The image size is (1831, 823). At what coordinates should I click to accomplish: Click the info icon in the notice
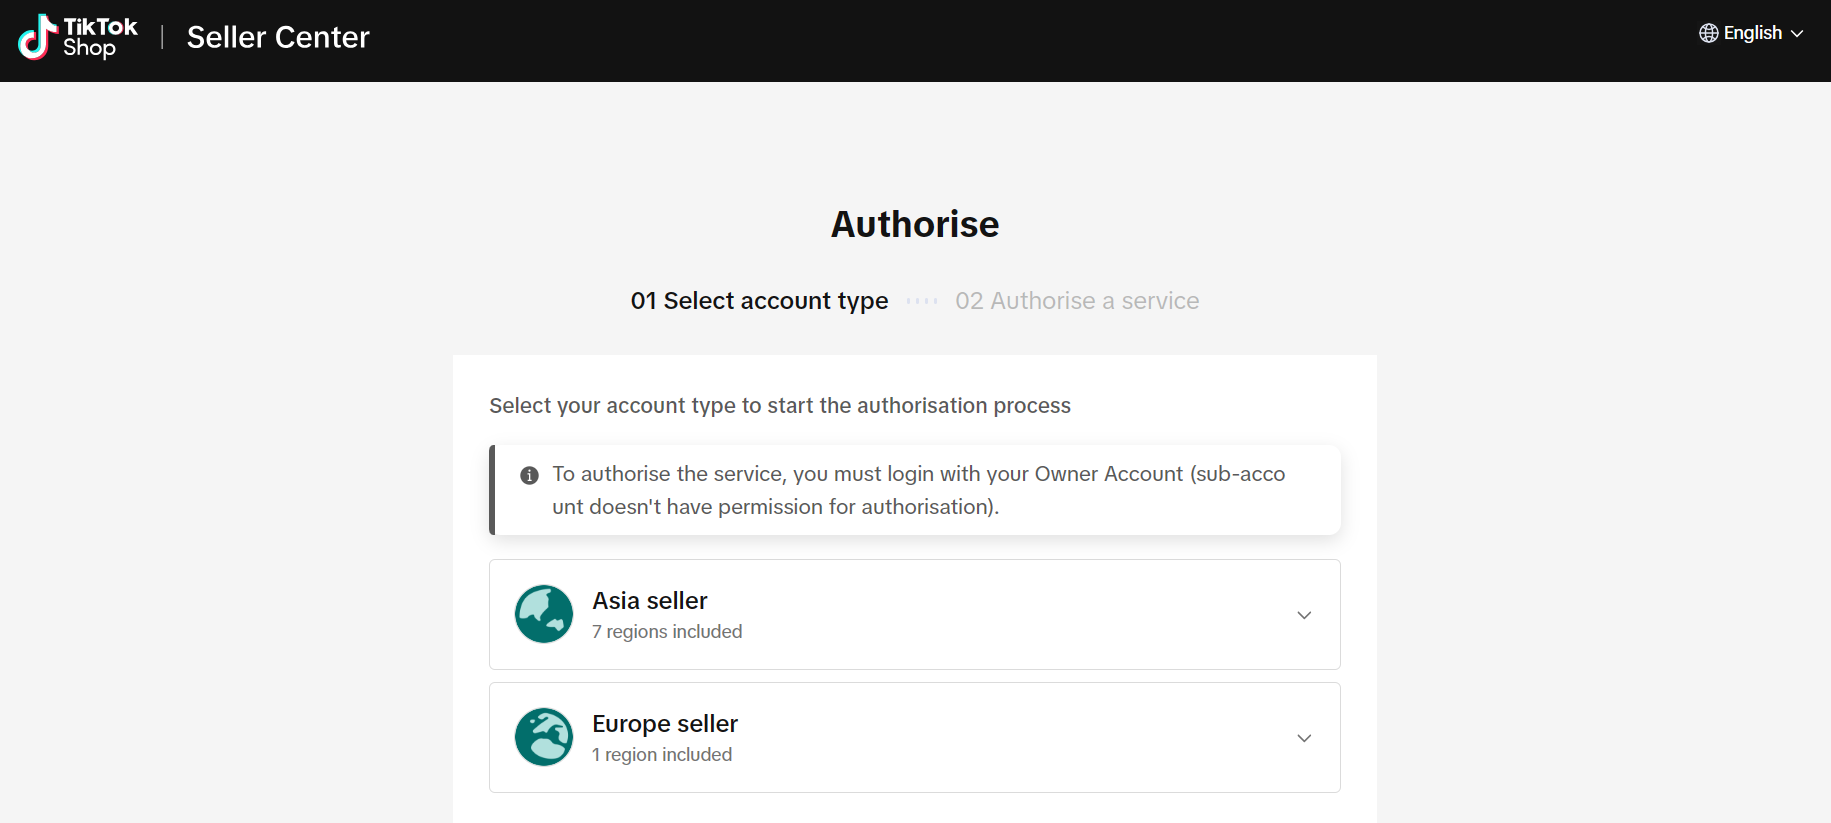click(530, 476)
